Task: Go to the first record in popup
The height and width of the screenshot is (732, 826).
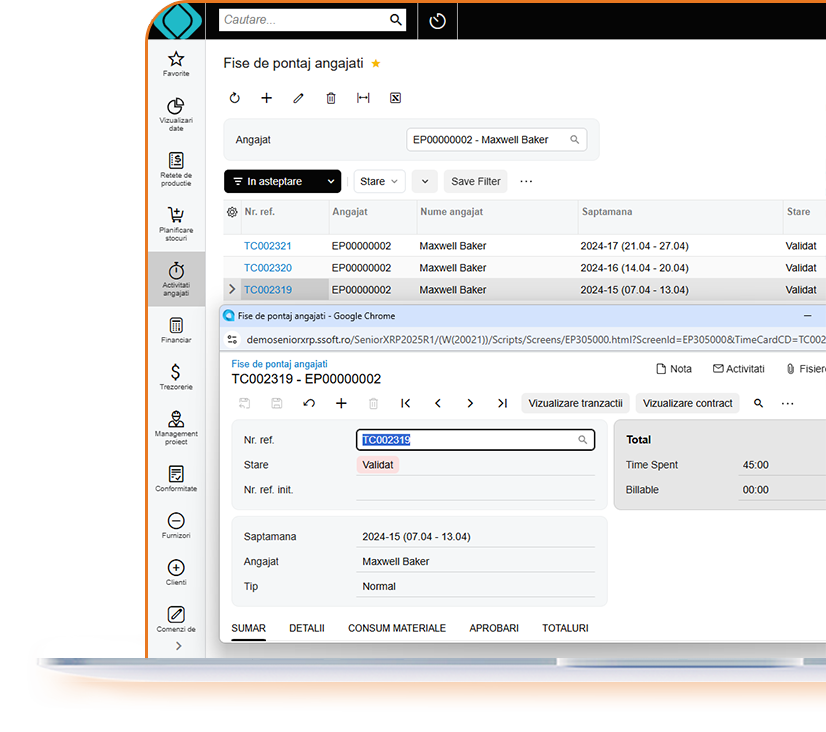Action: coord(405,403)
